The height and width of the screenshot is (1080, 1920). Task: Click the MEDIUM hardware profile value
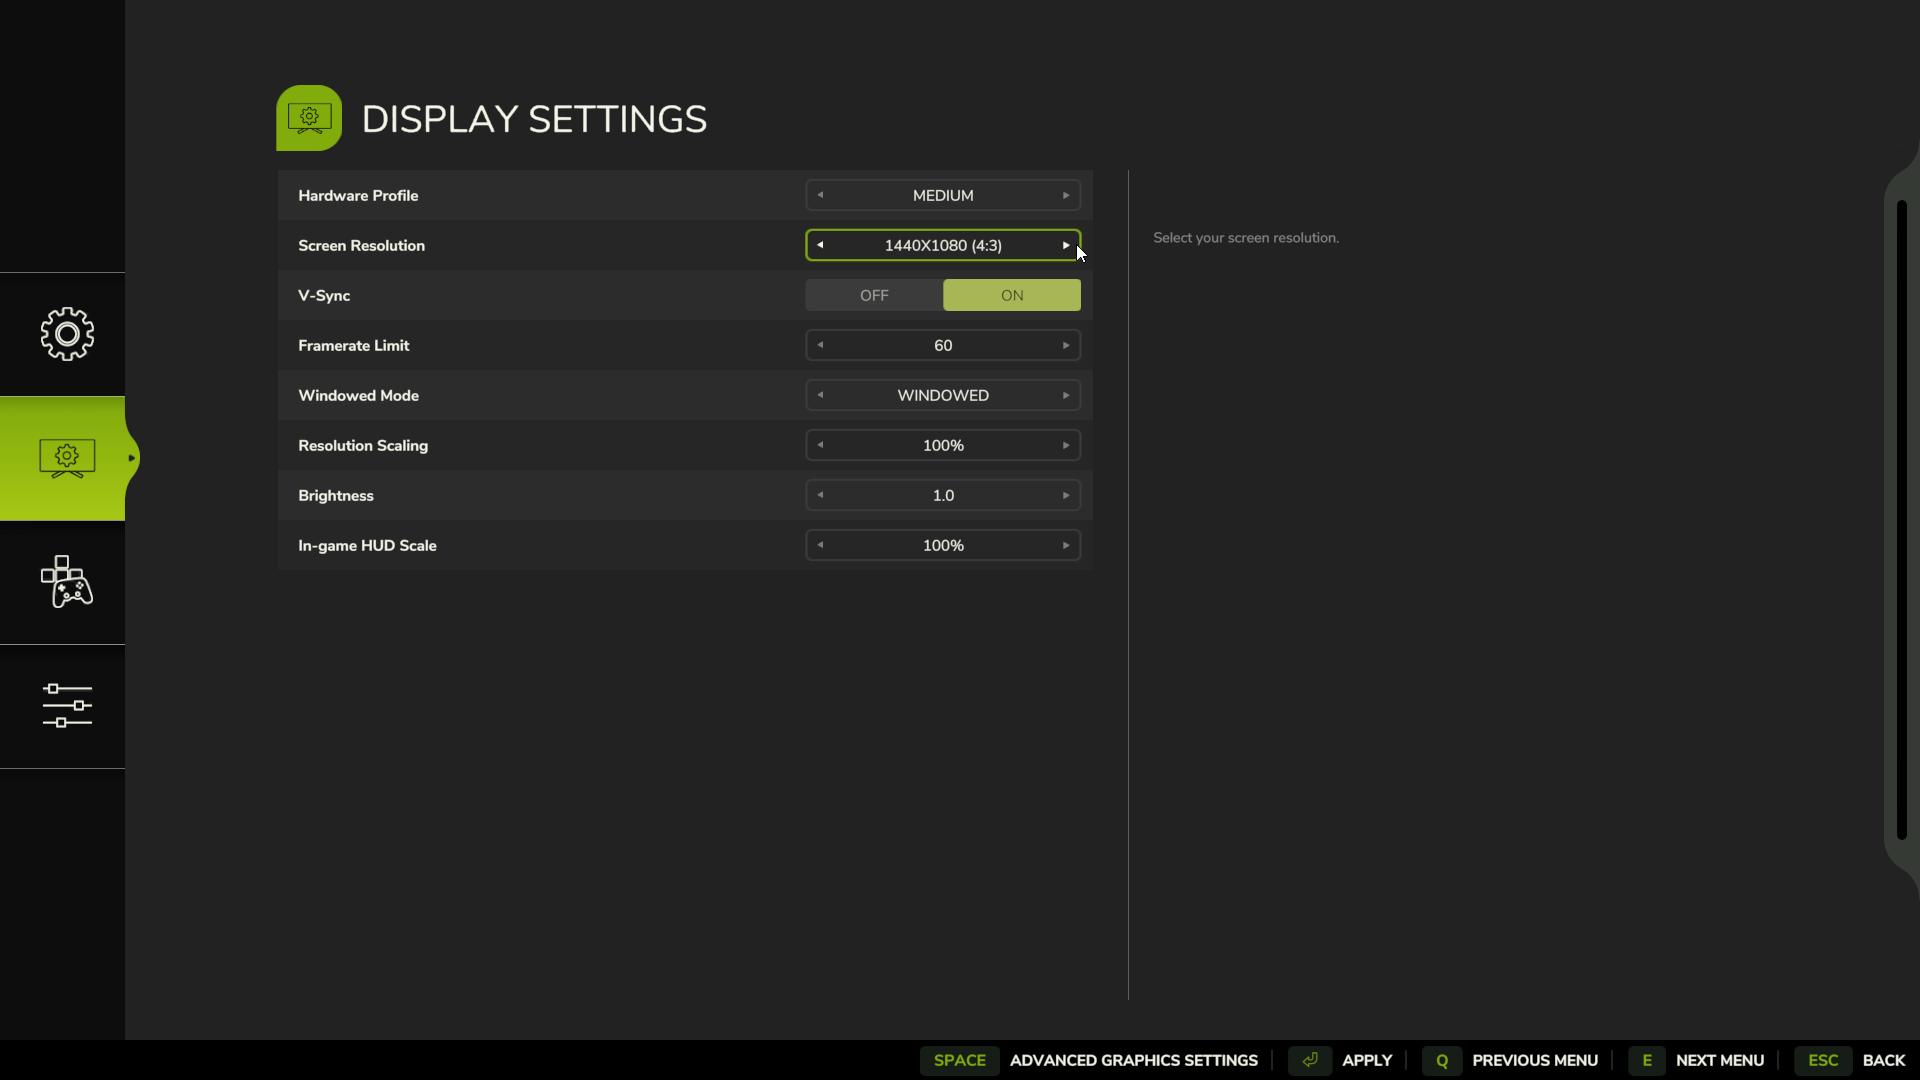click(x=943, y=195)
